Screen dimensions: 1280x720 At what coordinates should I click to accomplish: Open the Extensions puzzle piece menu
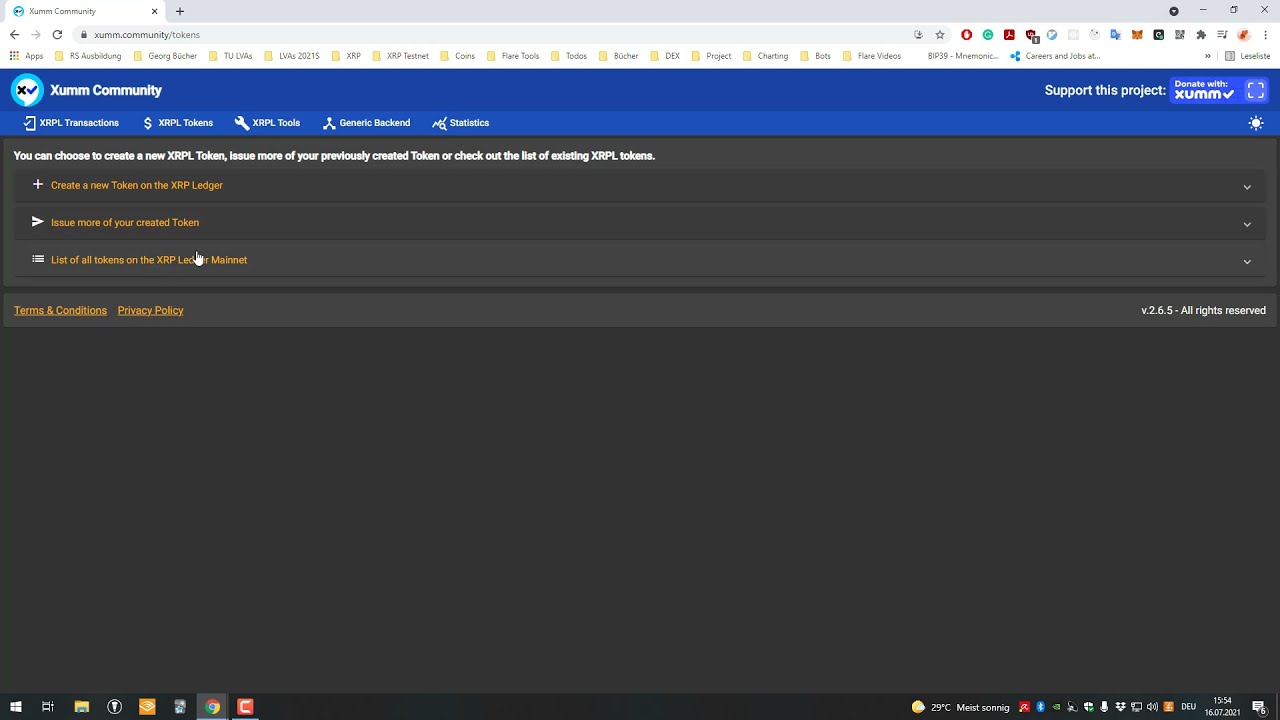click(1201, 35)
